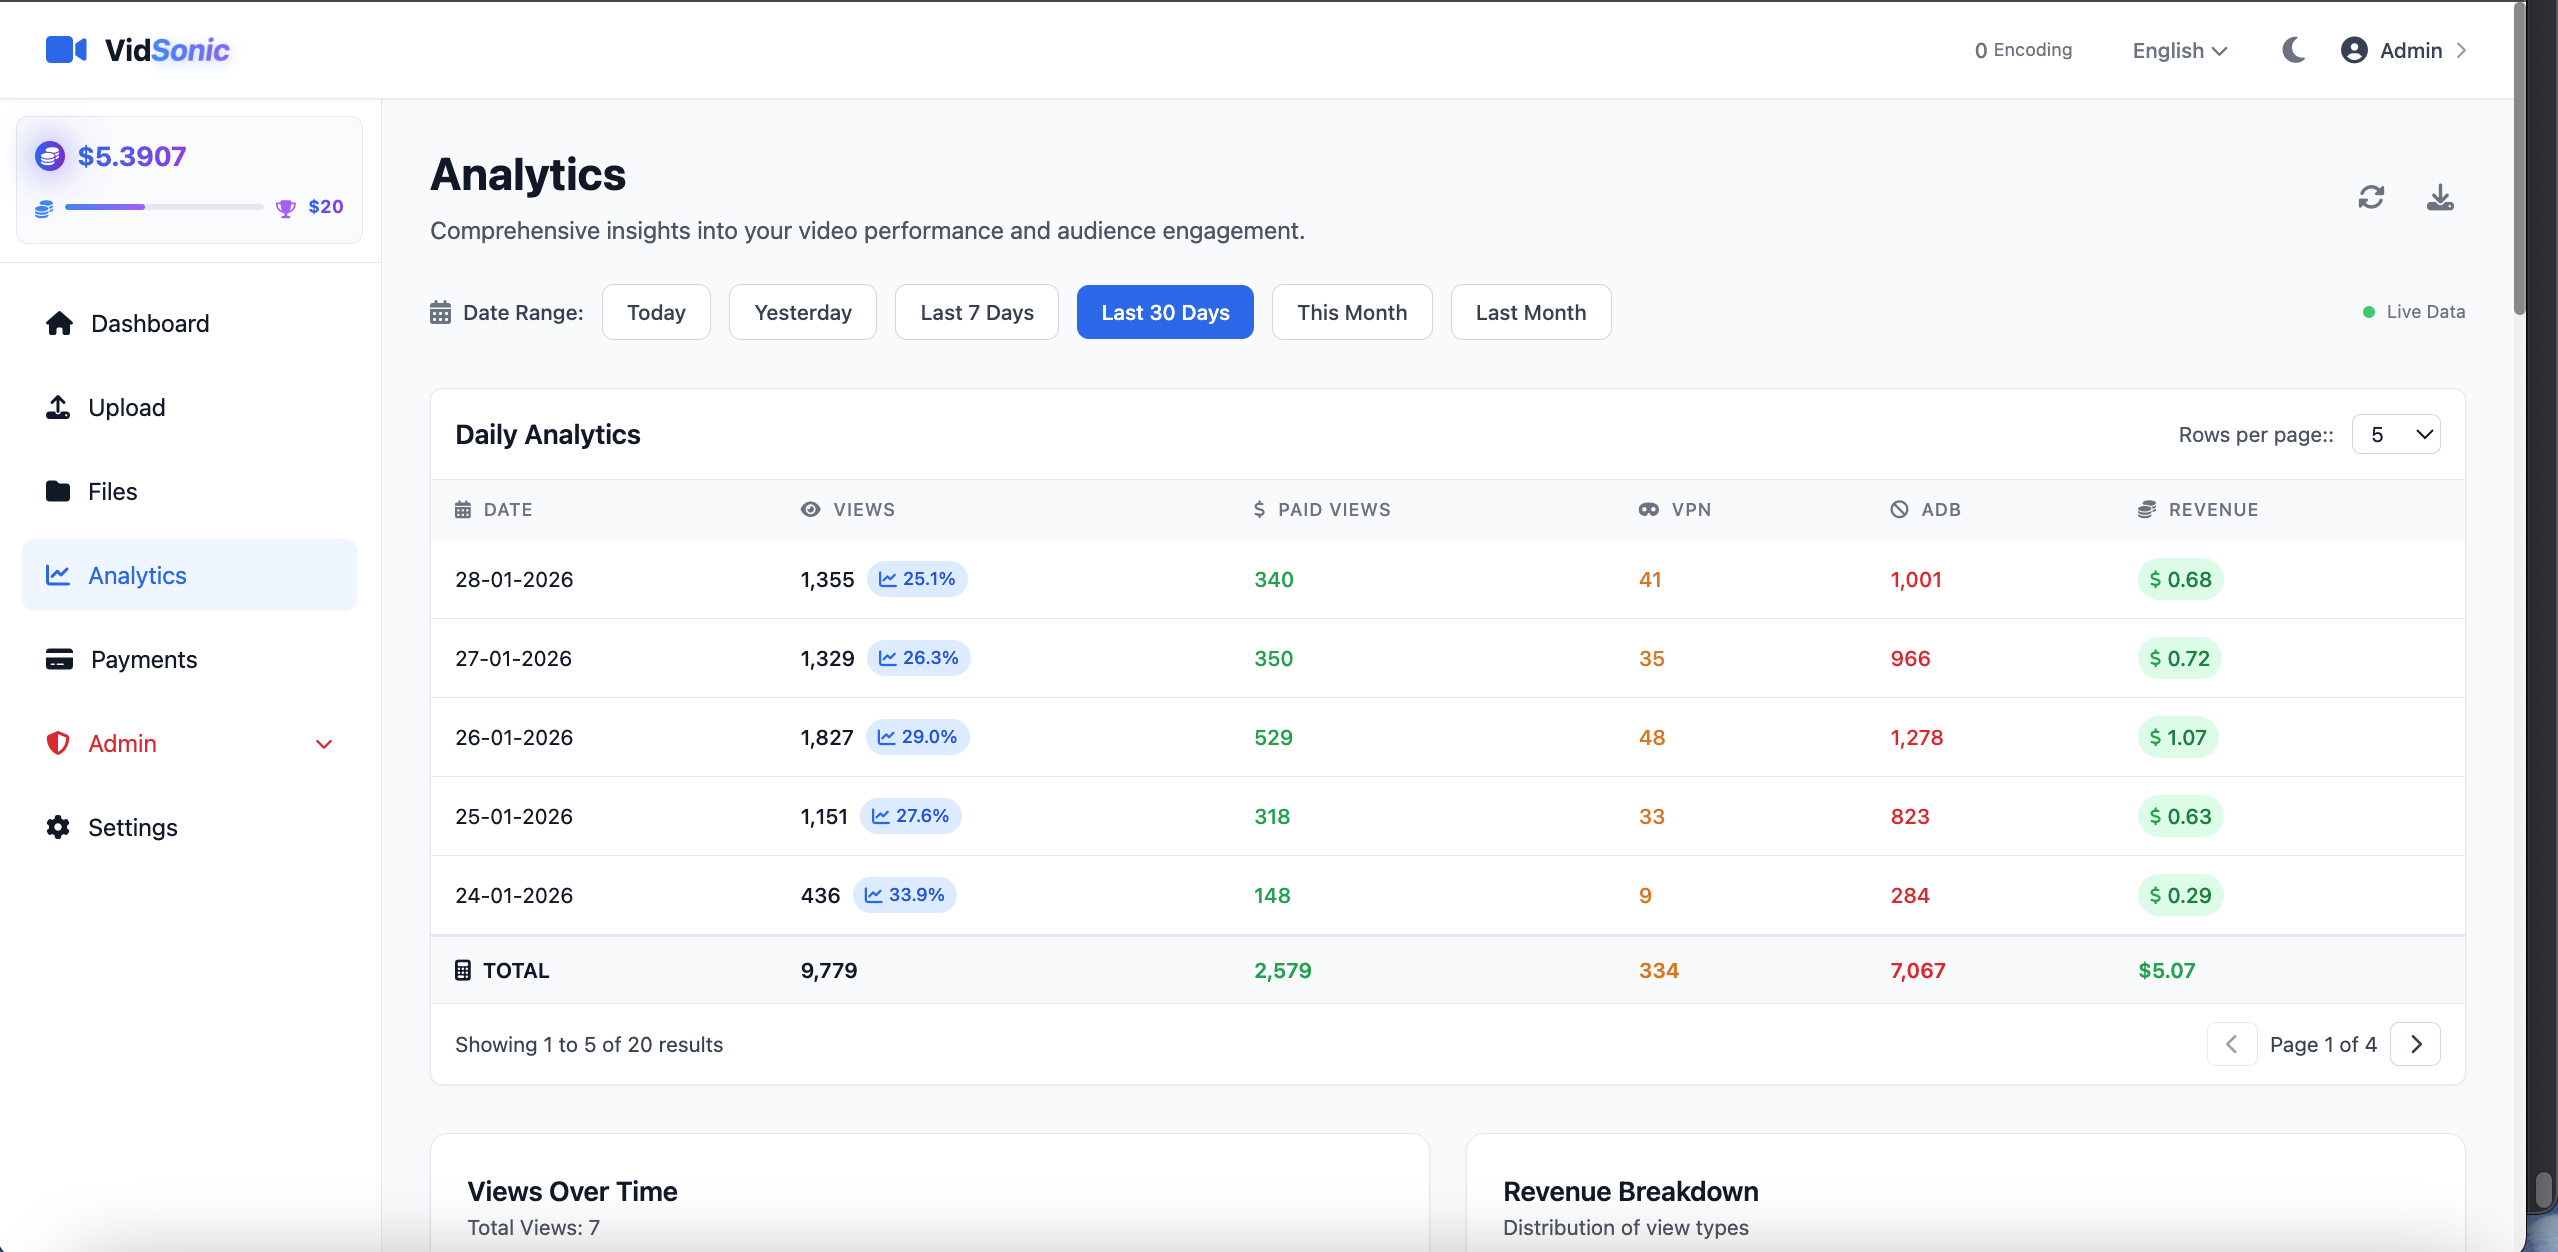Open the English language dropdown
This screenshot has height=1252, width=2558.
(2179, 50)
